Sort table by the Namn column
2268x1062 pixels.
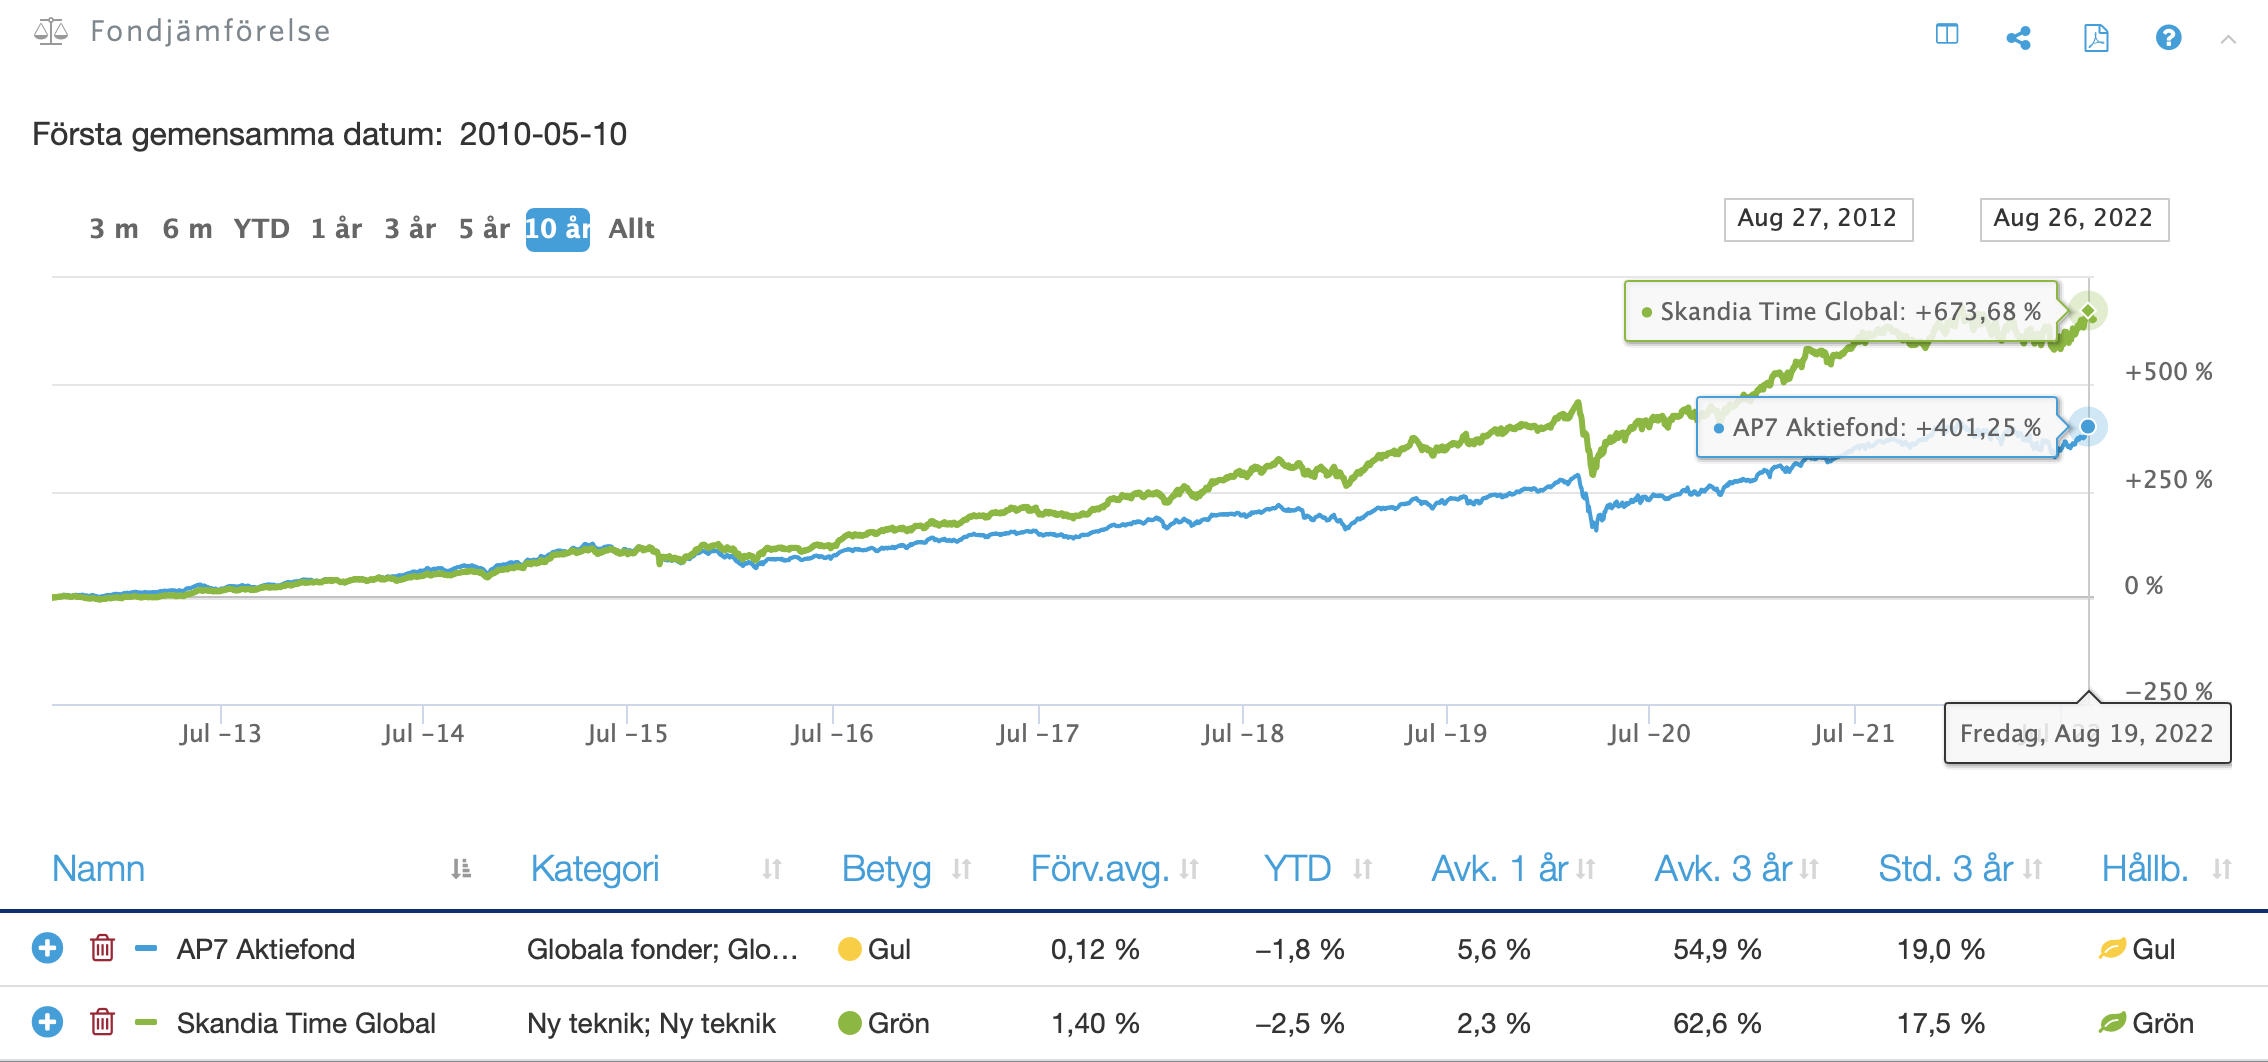(x=98, y=868)
